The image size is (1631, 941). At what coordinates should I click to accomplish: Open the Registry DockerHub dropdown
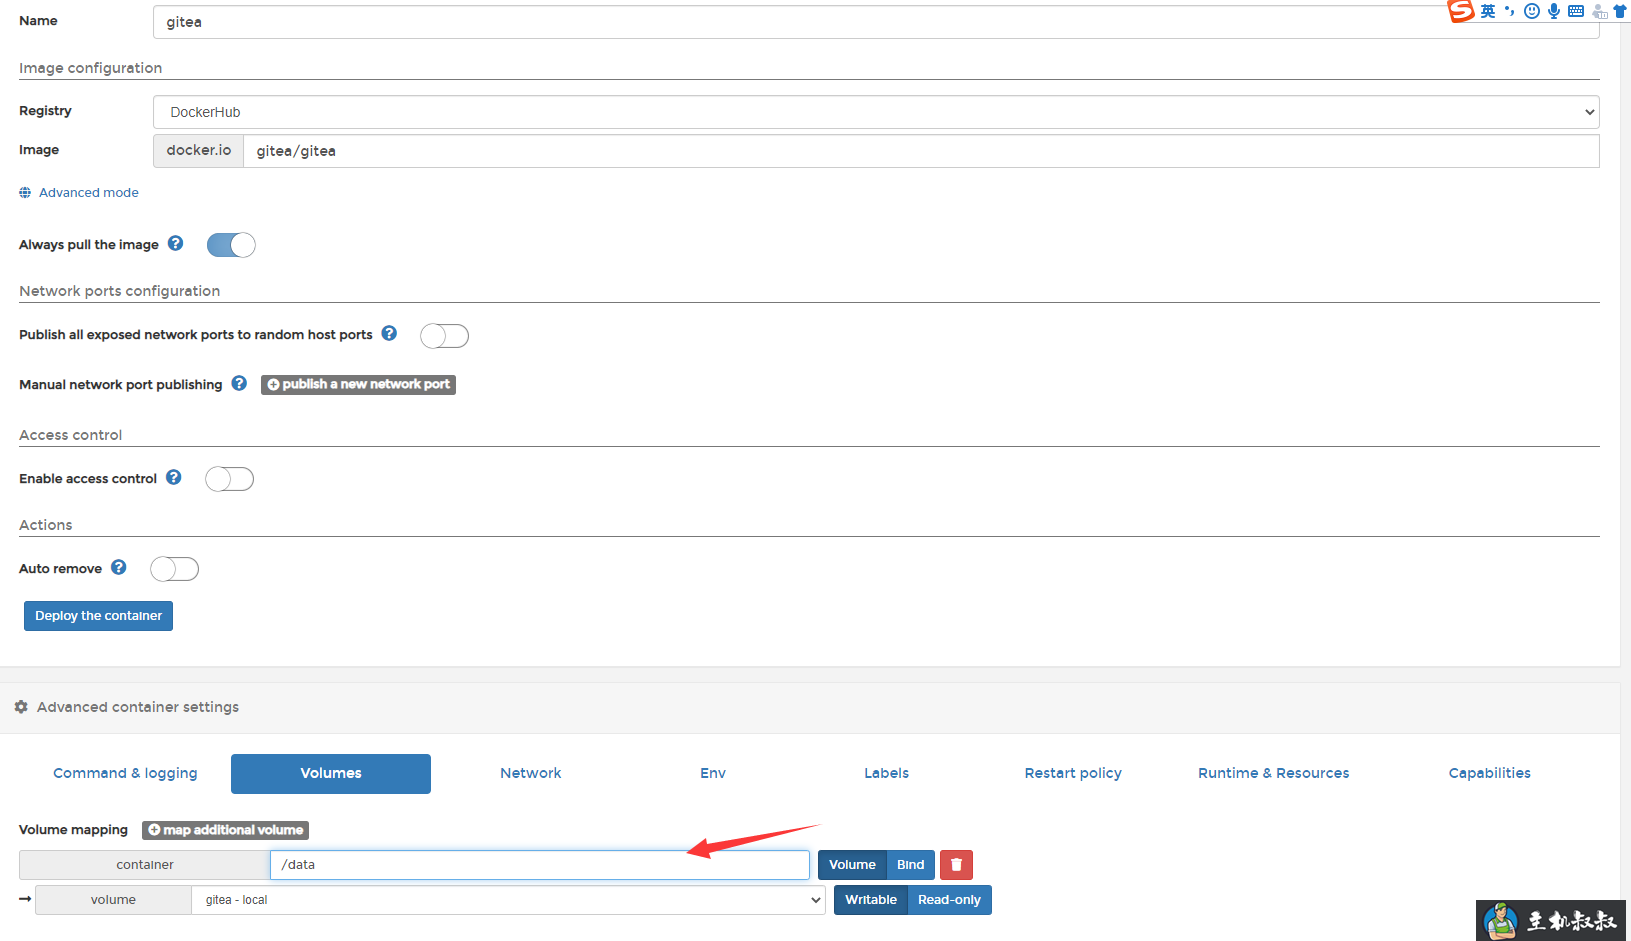pyautogui.click(x=876, y=112)
